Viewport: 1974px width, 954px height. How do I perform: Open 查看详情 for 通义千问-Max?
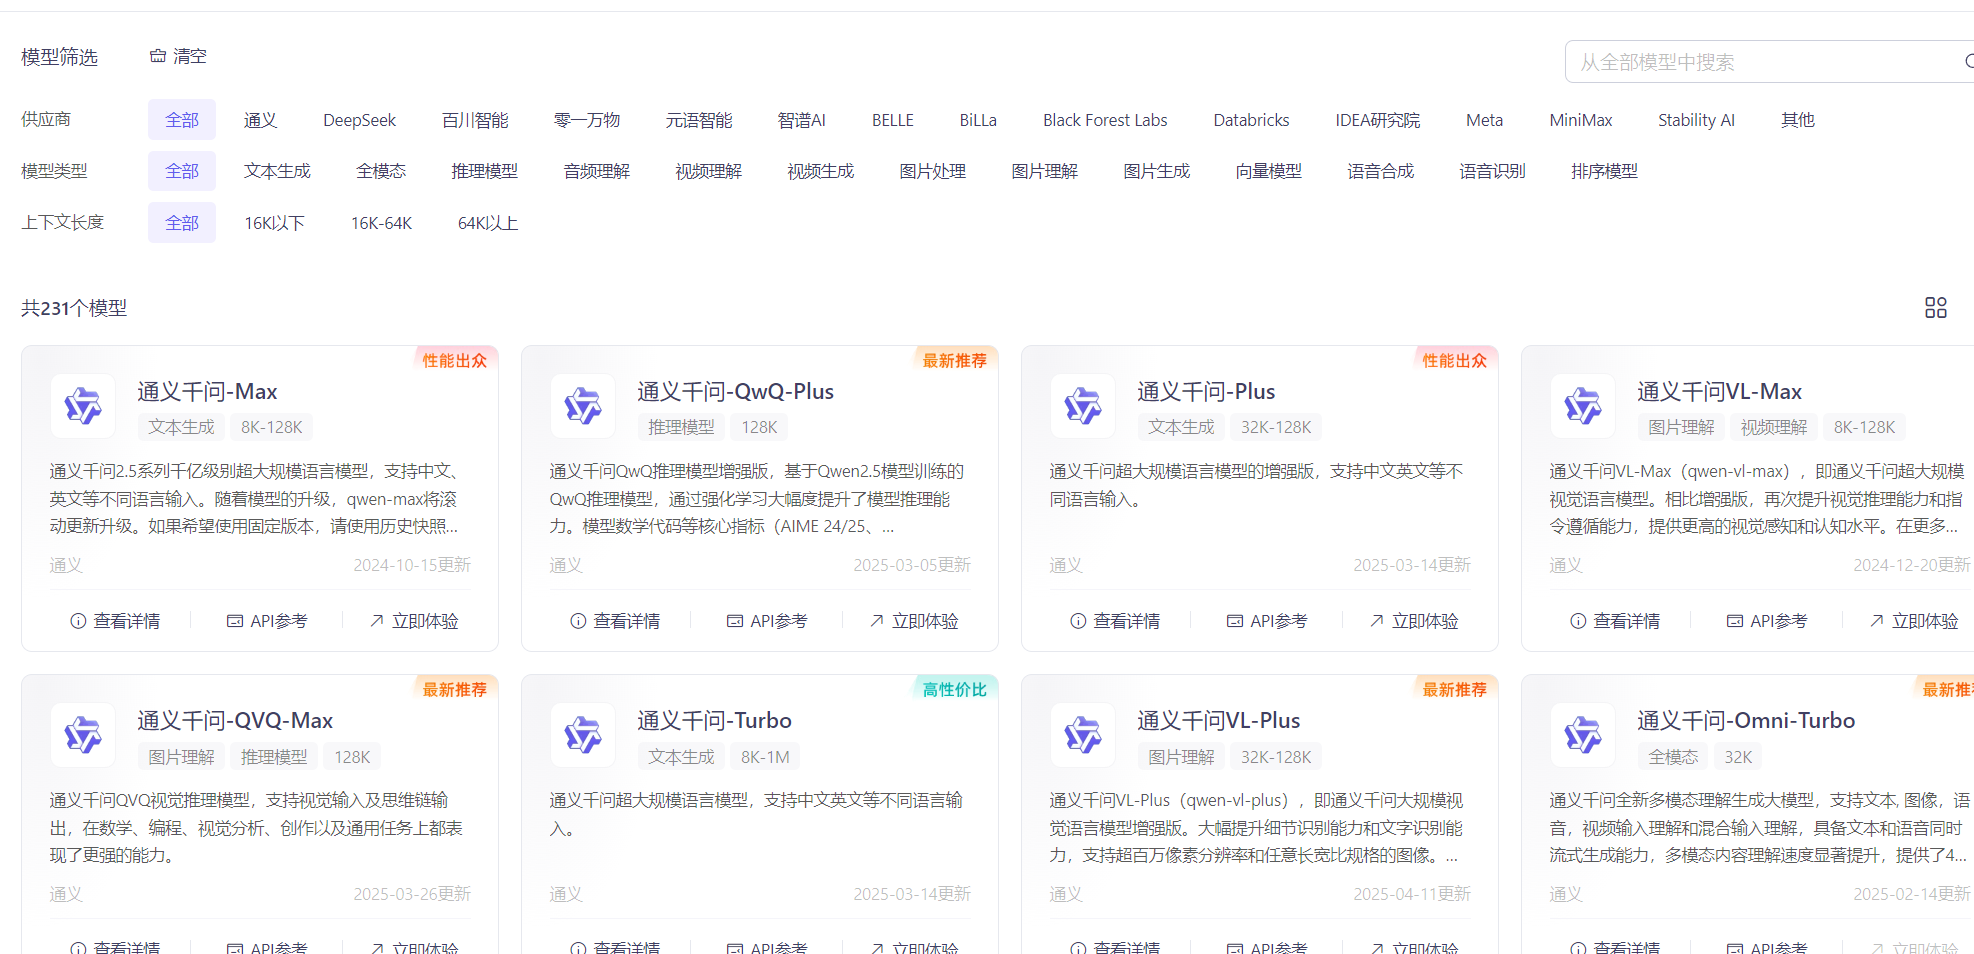(115, 621)
